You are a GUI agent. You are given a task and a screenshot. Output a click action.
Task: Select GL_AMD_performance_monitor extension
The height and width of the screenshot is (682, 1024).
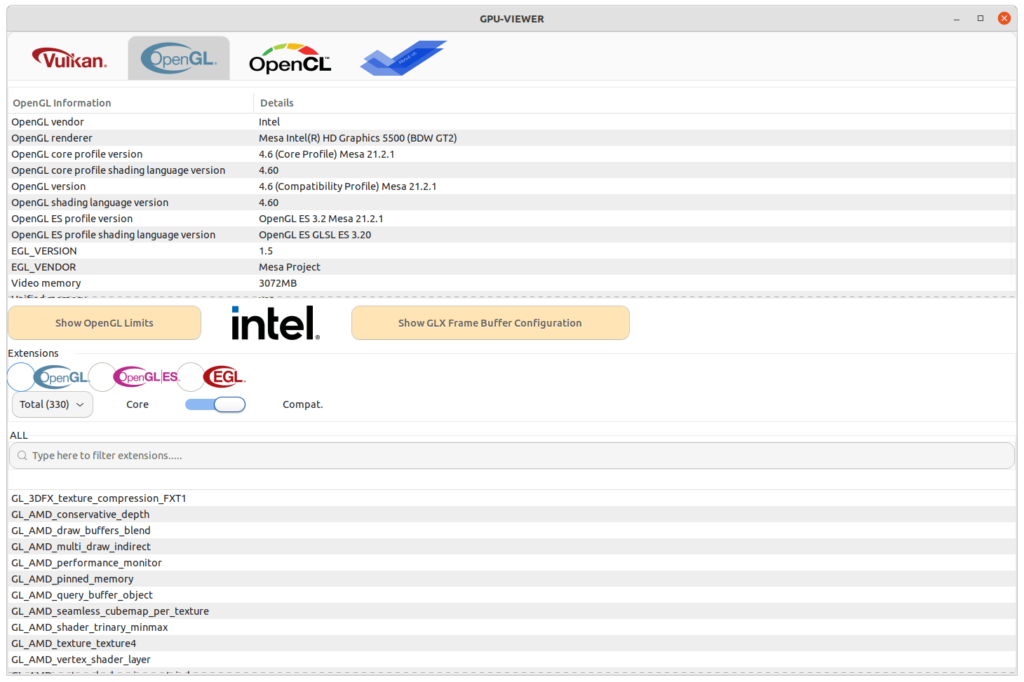512,562
